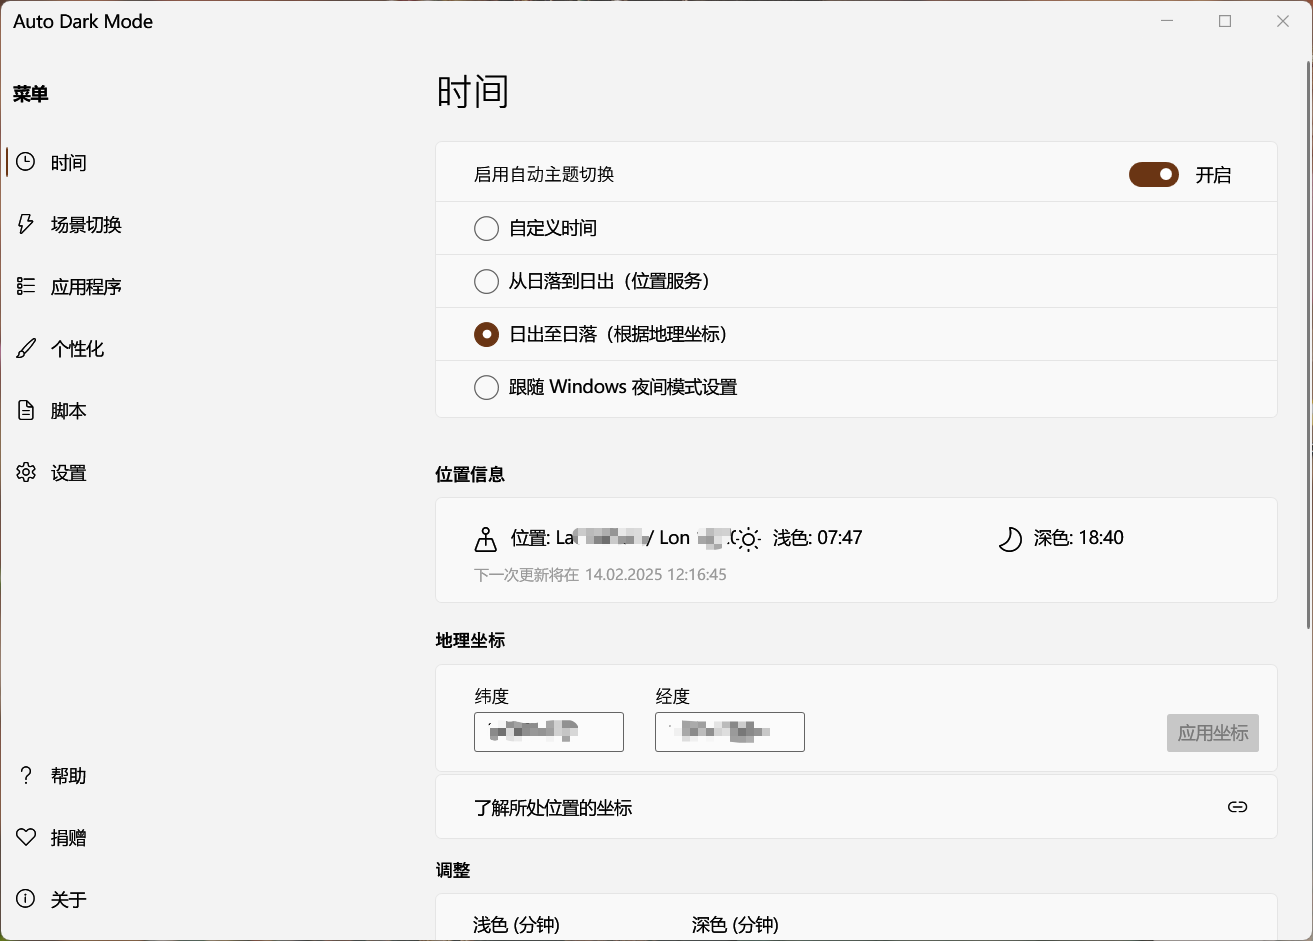
Task: Click the info icon for 关于
Action: [x=26, y=899]
